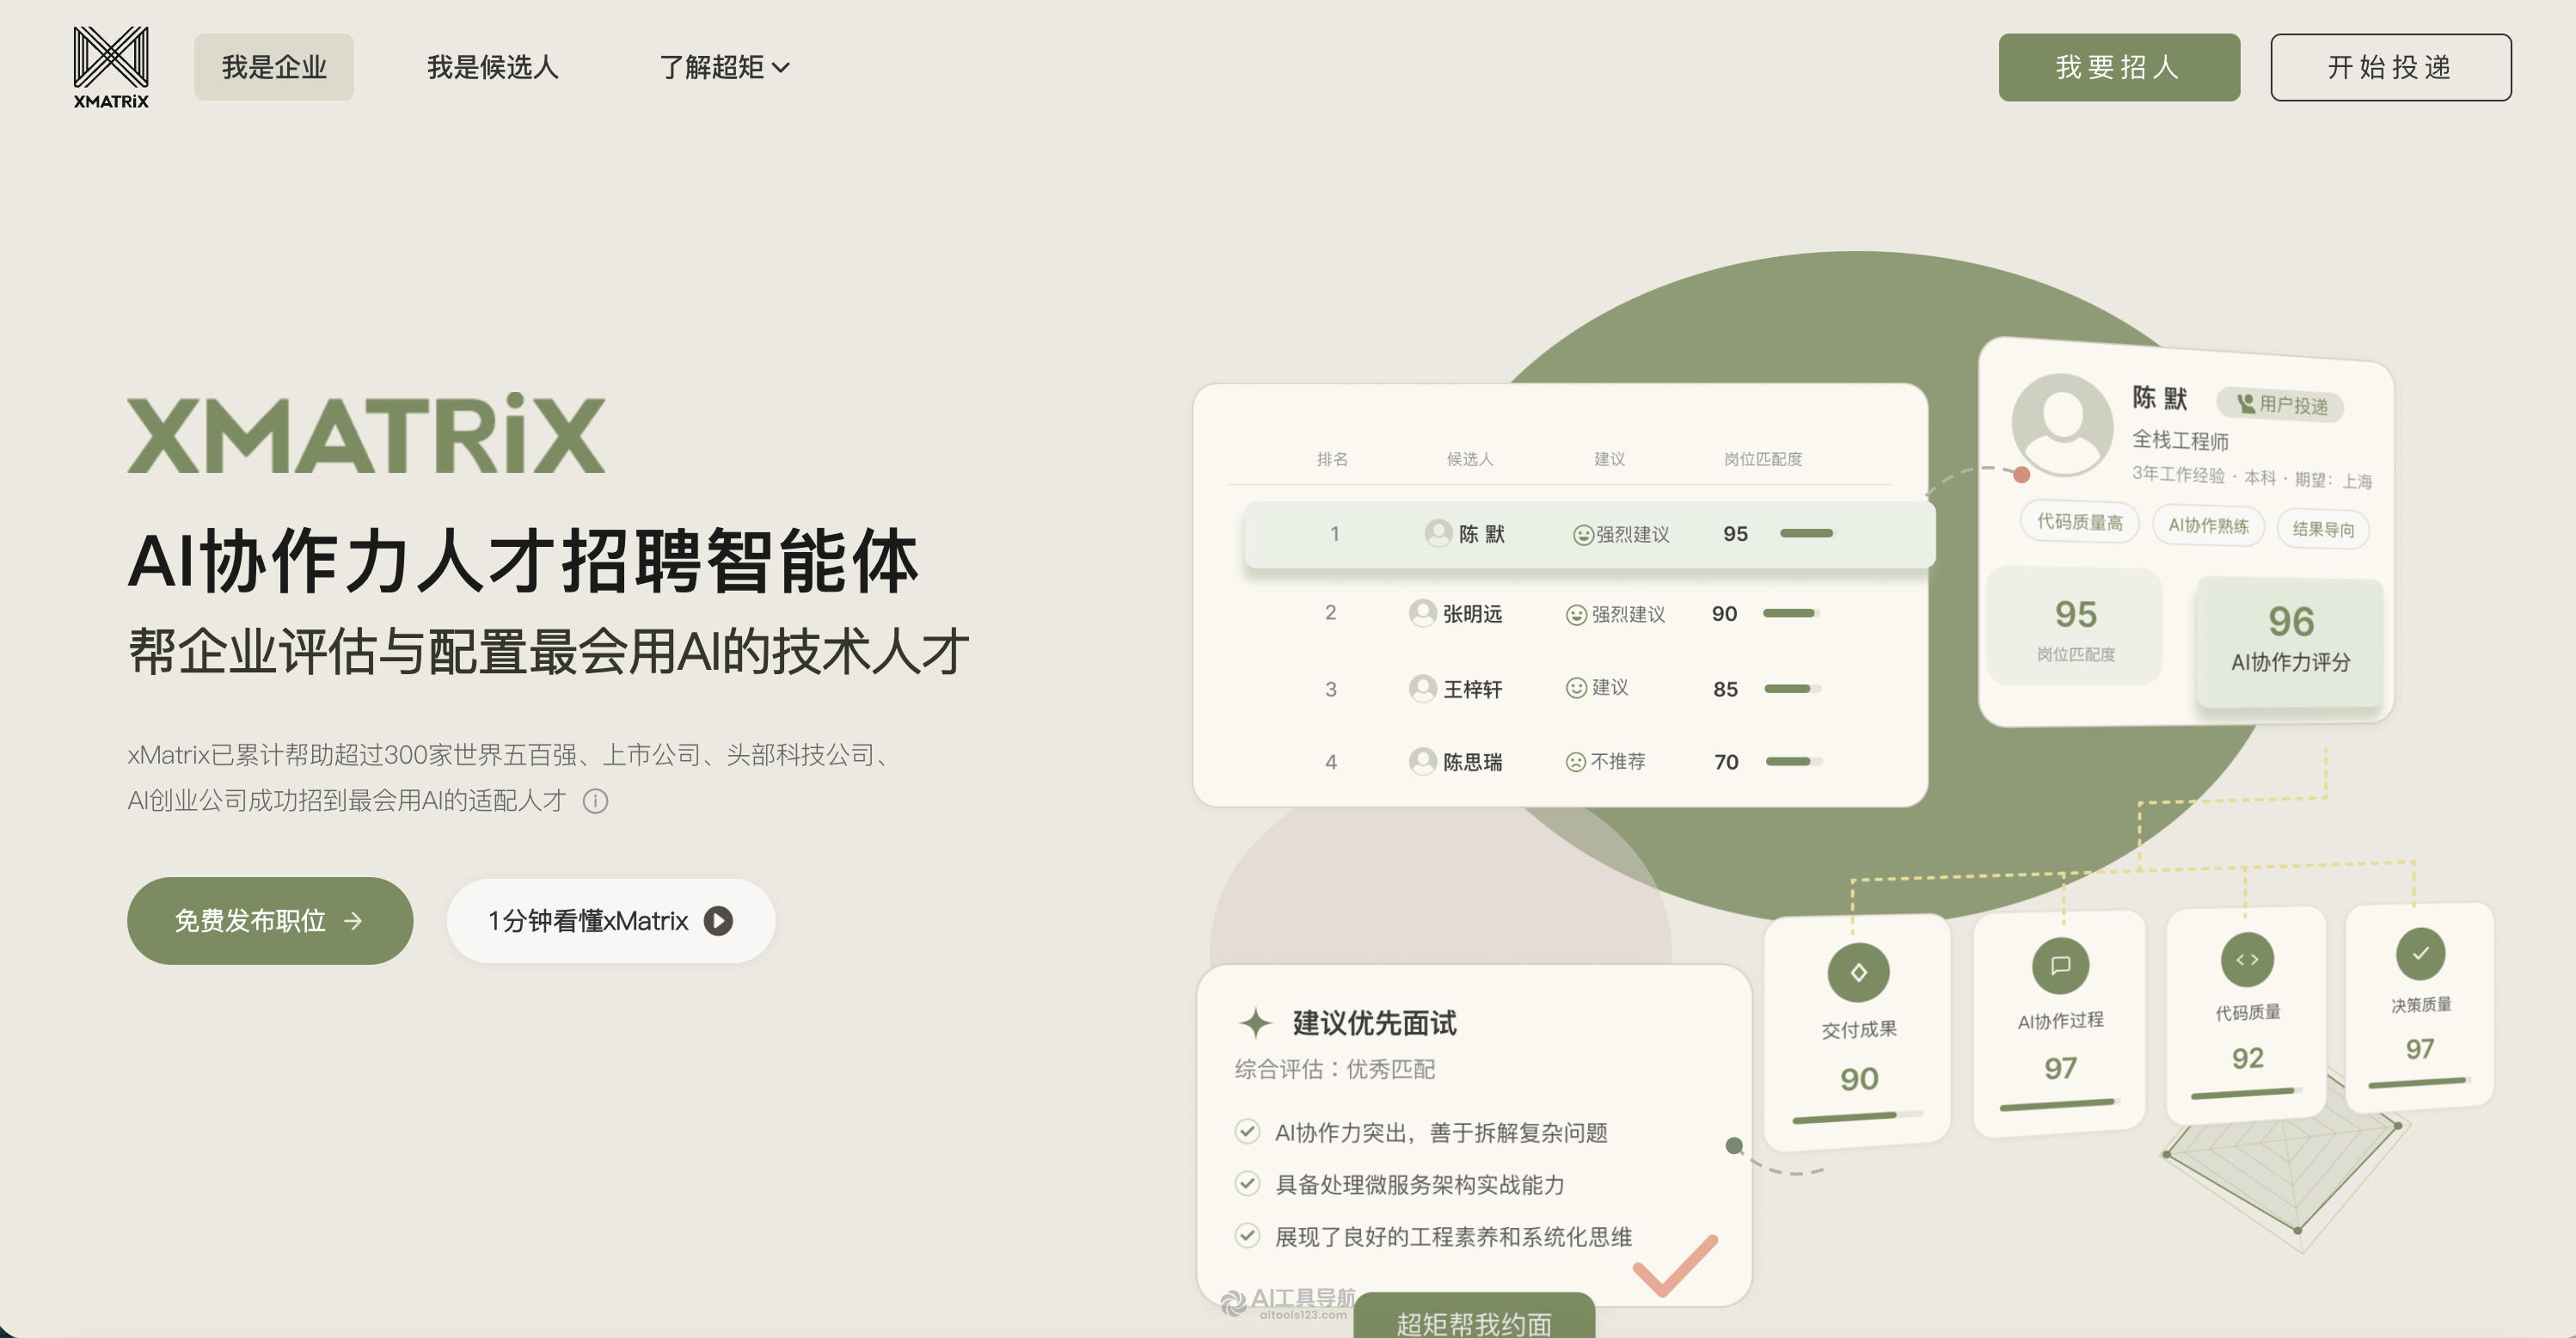Click the checkmark icon above 决策质量
The image size is (2576, 1338).
2420,953
